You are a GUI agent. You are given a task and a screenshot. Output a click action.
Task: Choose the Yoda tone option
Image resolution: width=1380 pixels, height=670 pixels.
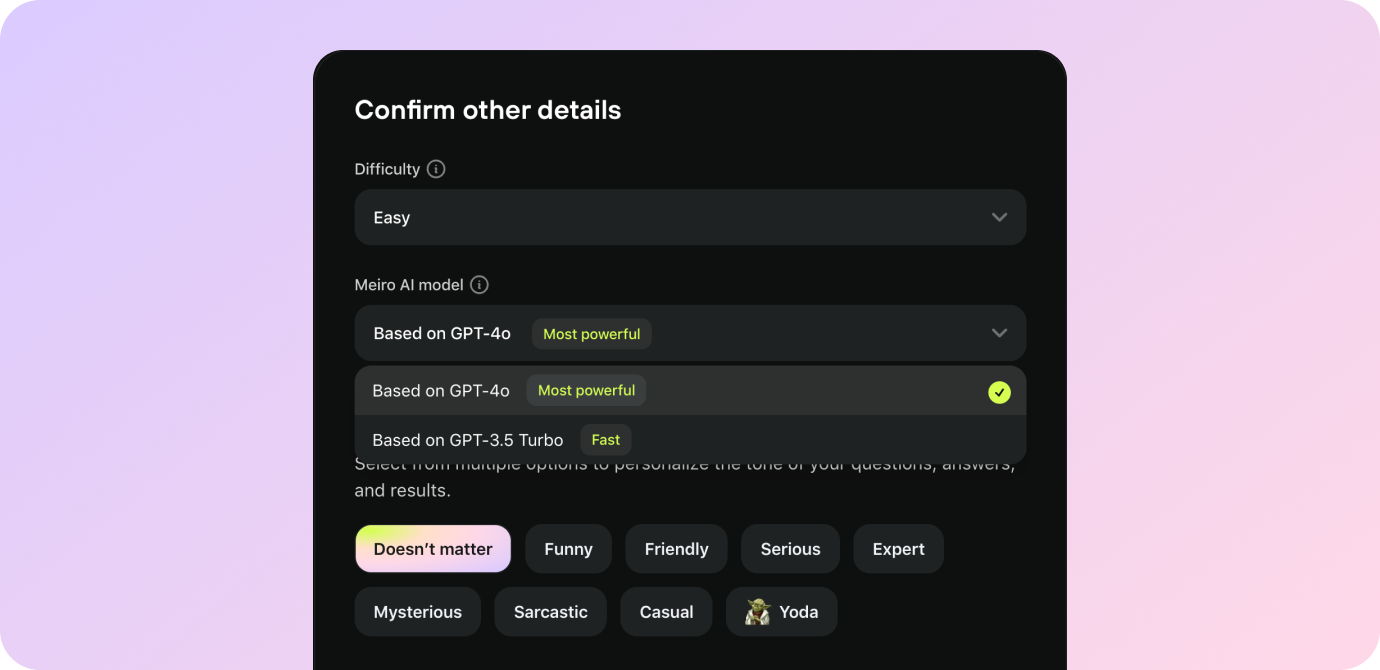tap(781, 611)
